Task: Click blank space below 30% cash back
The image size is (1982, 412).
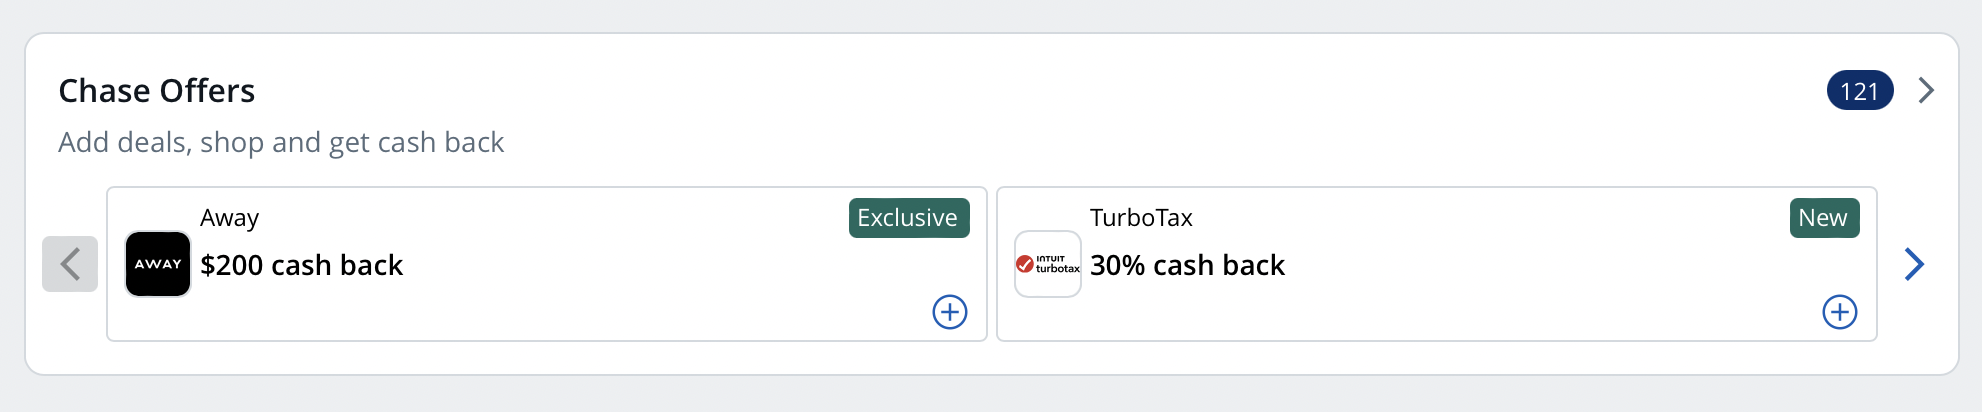Action: pos(1187,314)
